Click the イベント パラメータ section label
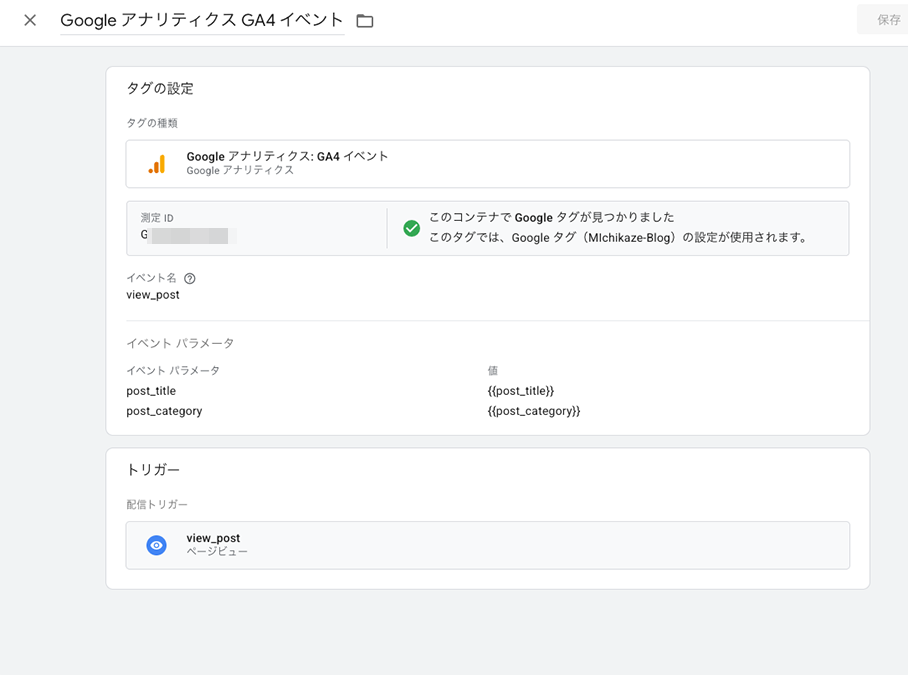 [180, 343]
